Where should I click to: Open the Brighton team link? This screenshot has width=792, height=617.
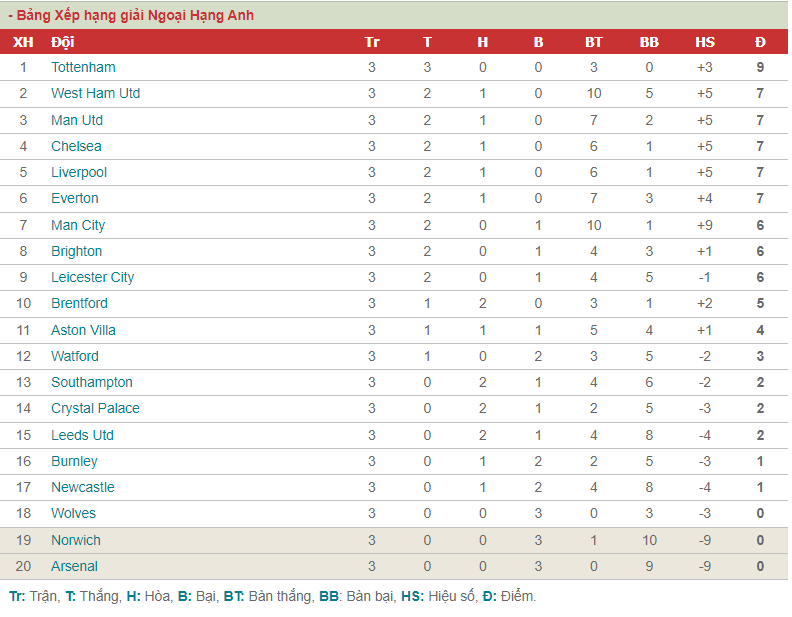click(x=76, y=251)
